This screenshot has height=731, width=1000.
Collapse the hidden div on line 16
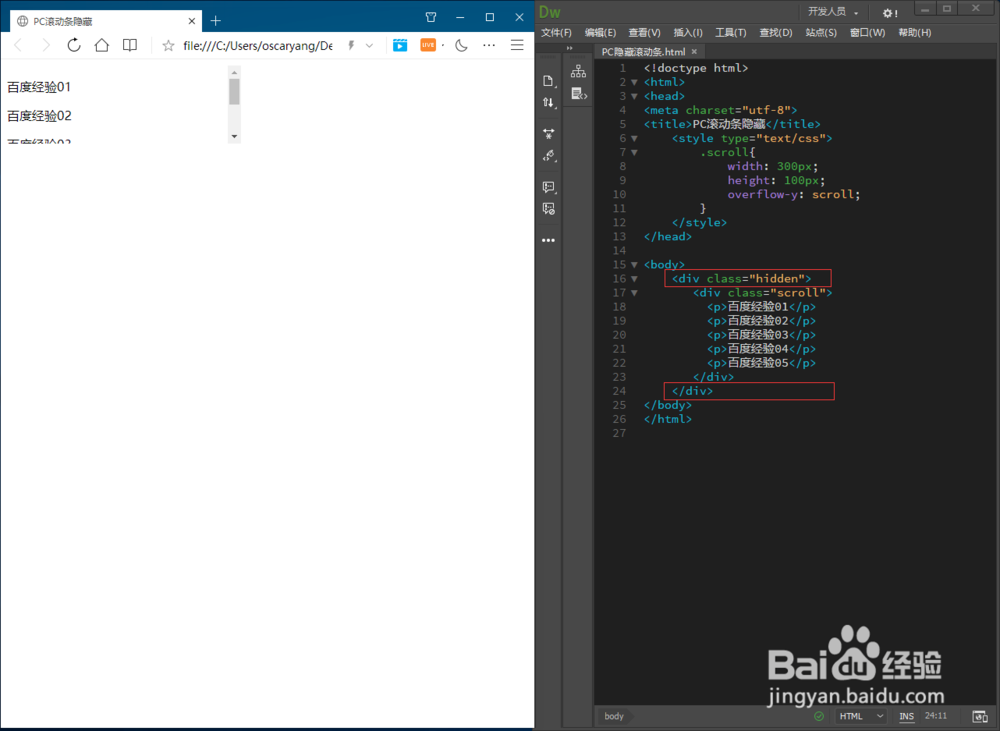pos(634,279)
